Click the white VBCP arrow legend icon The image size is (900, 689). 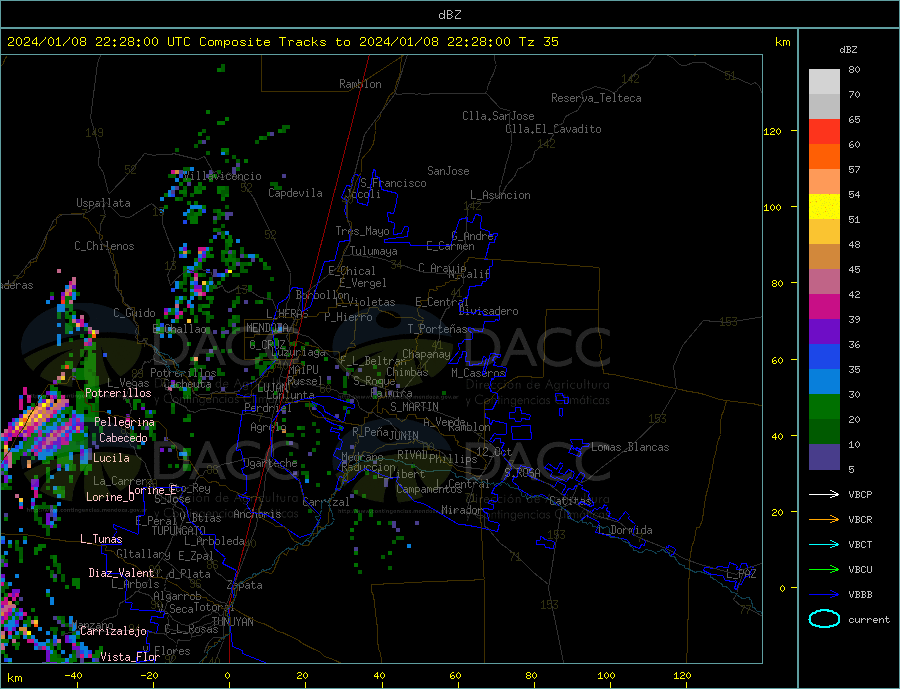(x=824, y=494)
